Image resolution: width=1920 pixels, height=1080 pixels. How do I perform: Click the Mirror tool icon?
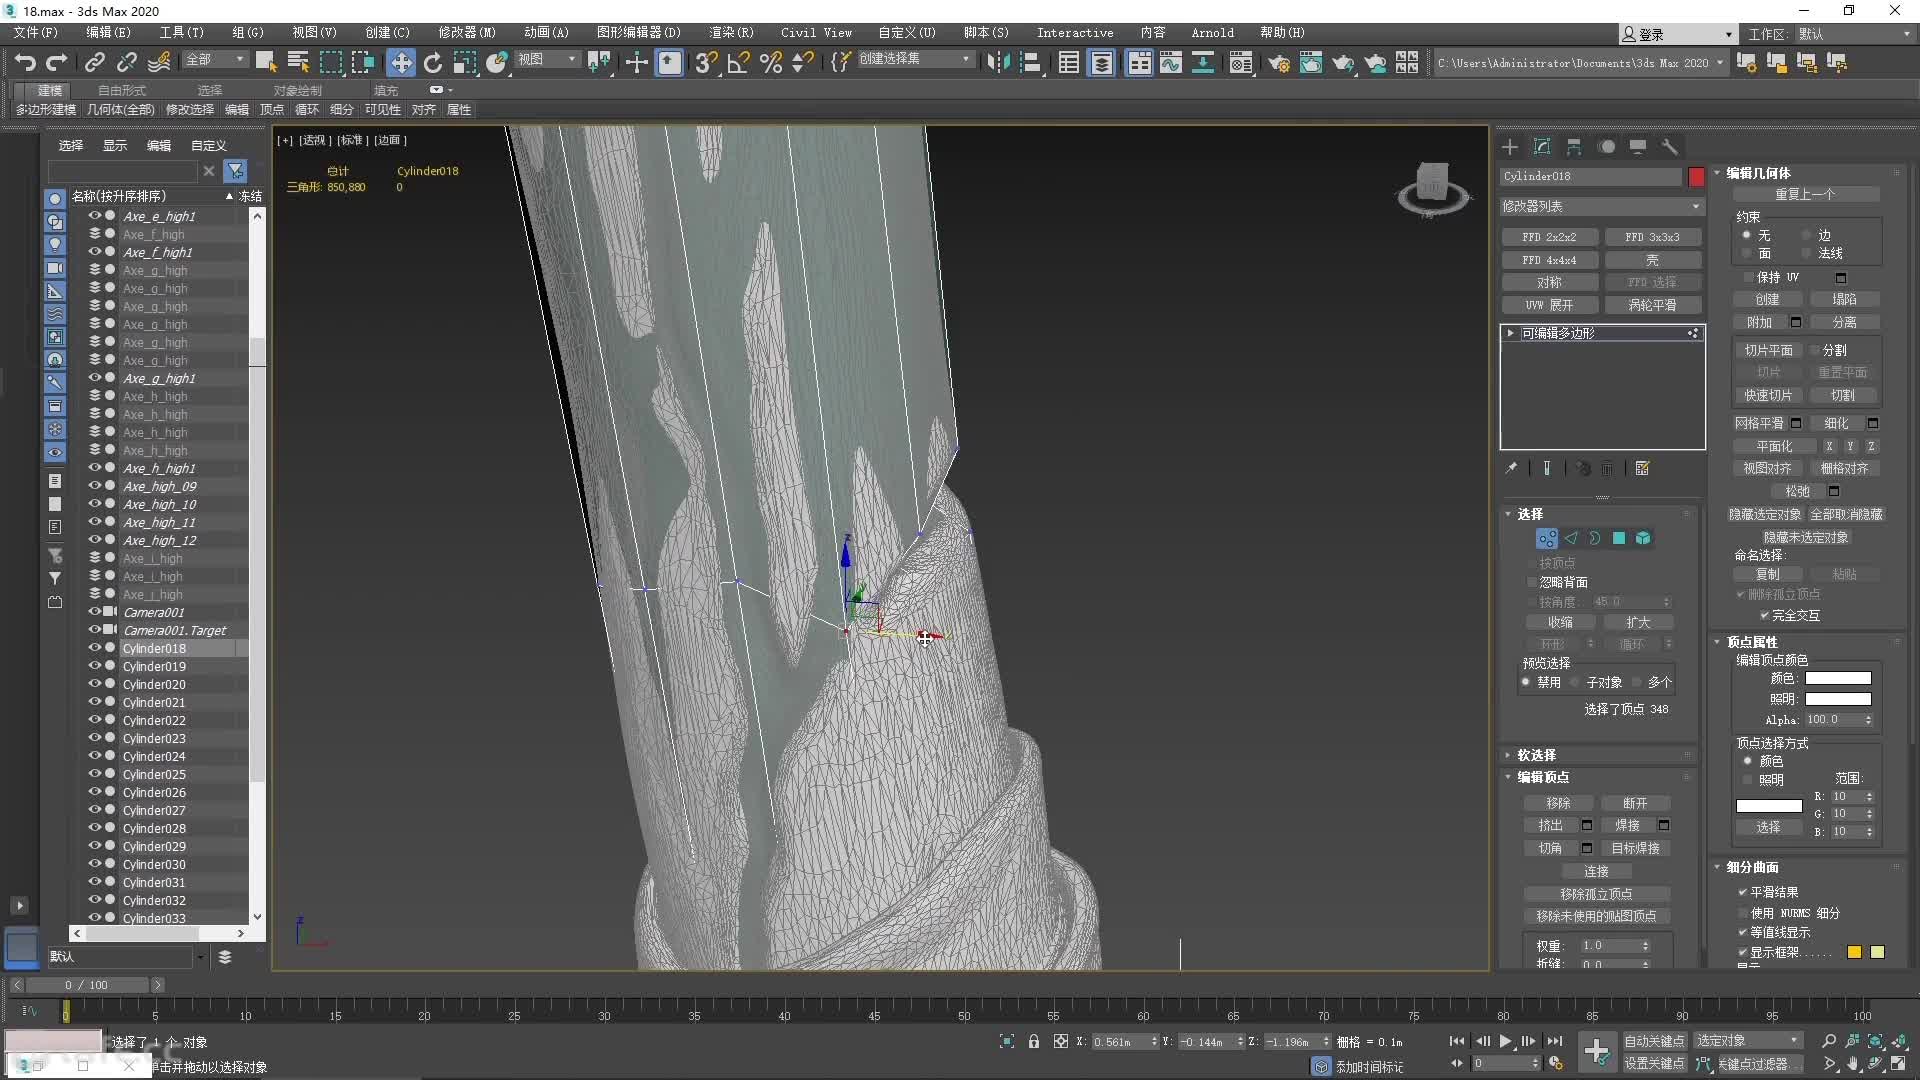998,63
